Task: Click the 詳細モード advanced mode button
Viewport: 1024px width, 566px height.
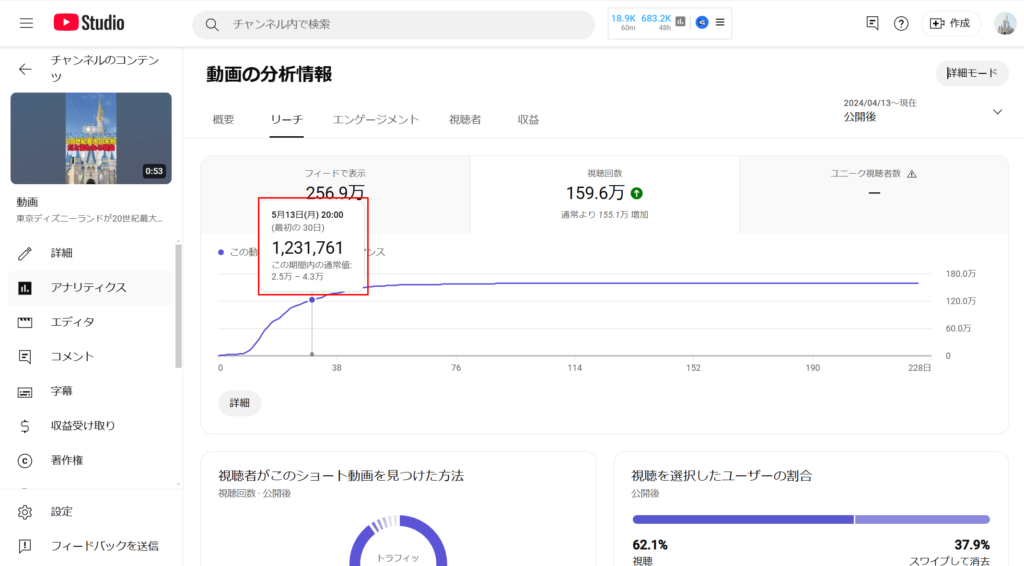Action: (972, 74)
